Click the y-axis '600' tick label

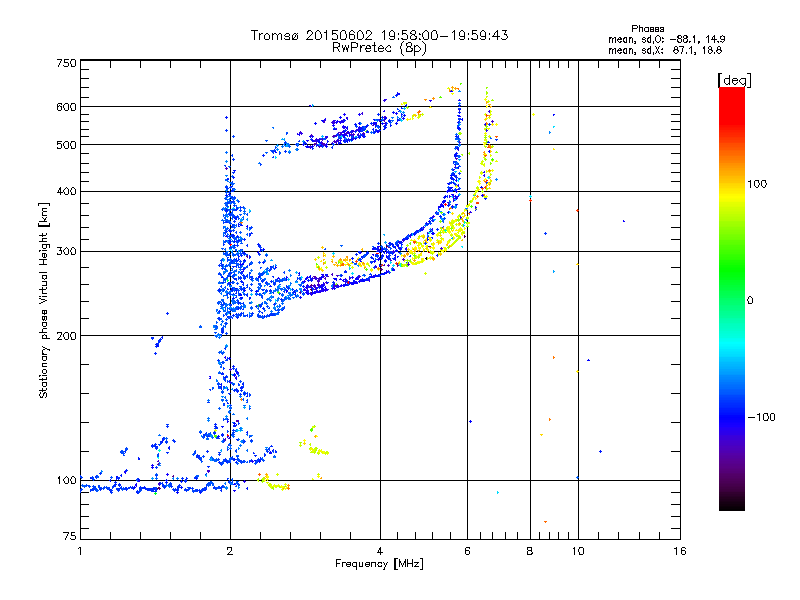tap(66, 107)
